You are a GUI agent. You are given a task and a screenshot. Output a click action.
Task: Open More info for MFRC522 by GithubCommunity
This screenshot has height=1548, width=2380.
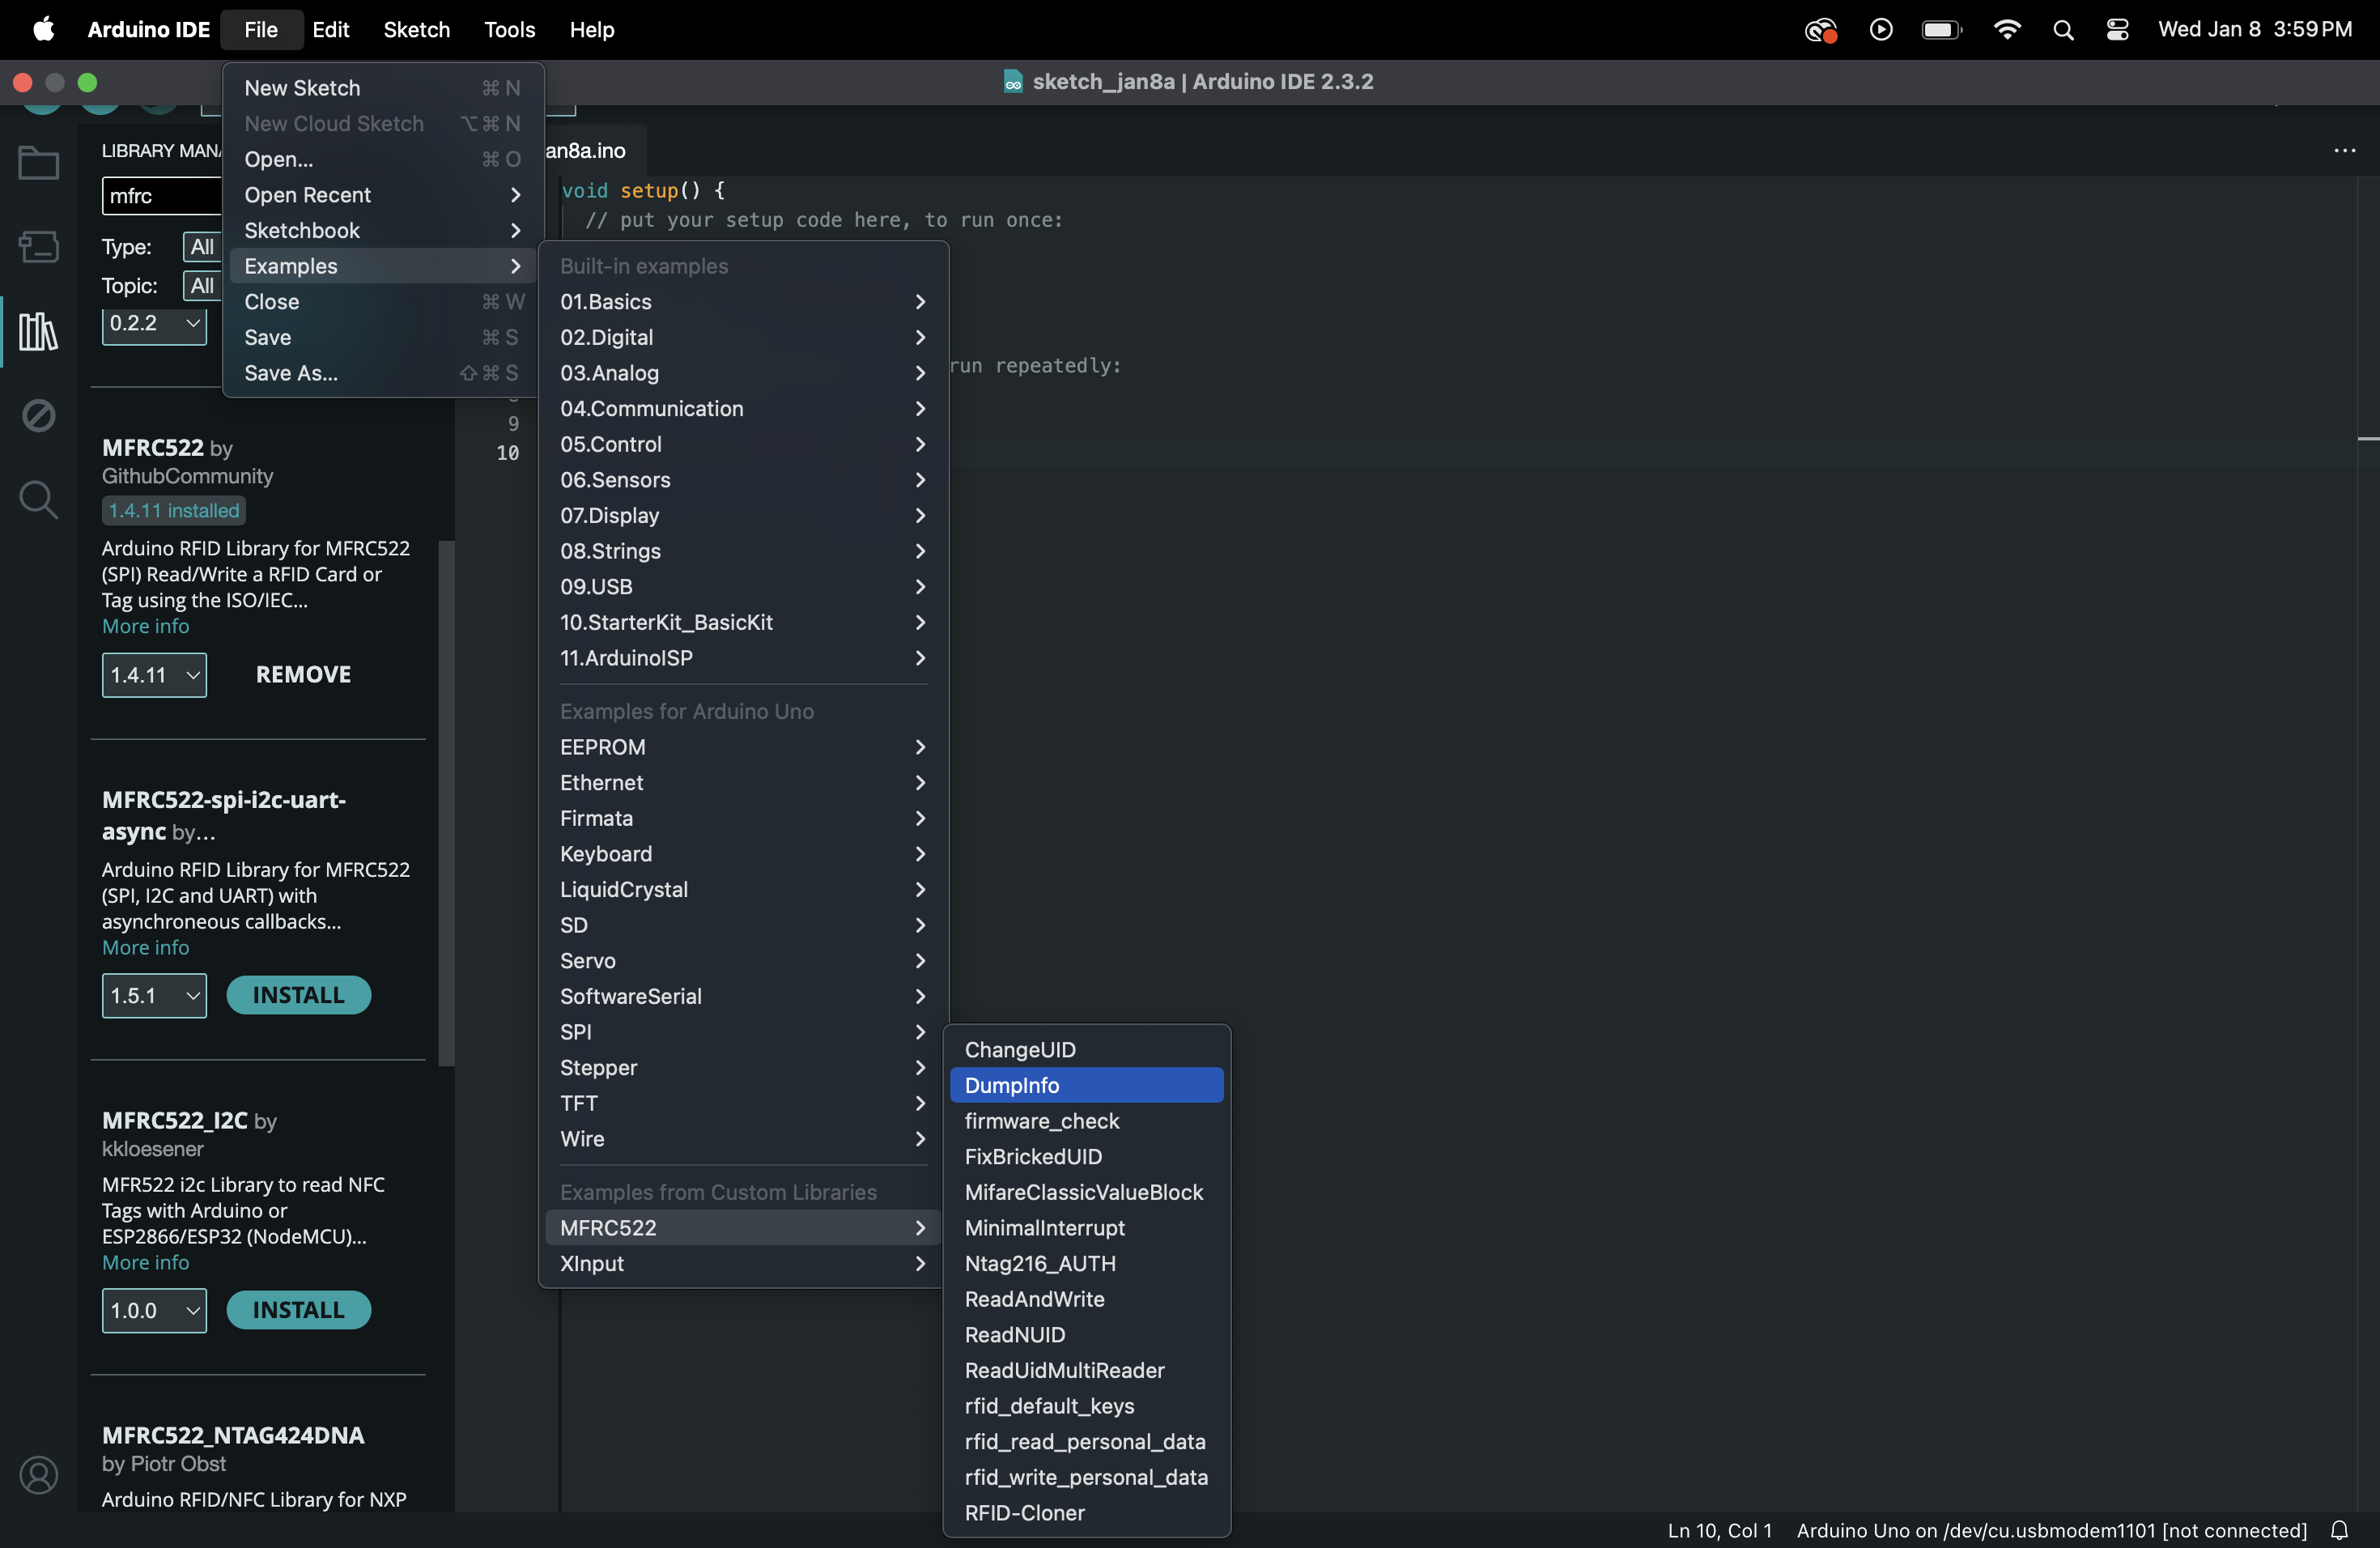point(145,627)
